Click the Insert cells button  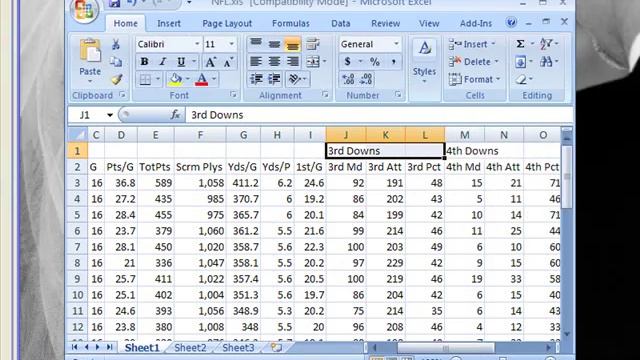pyautogui.click(x=472, y=44)
